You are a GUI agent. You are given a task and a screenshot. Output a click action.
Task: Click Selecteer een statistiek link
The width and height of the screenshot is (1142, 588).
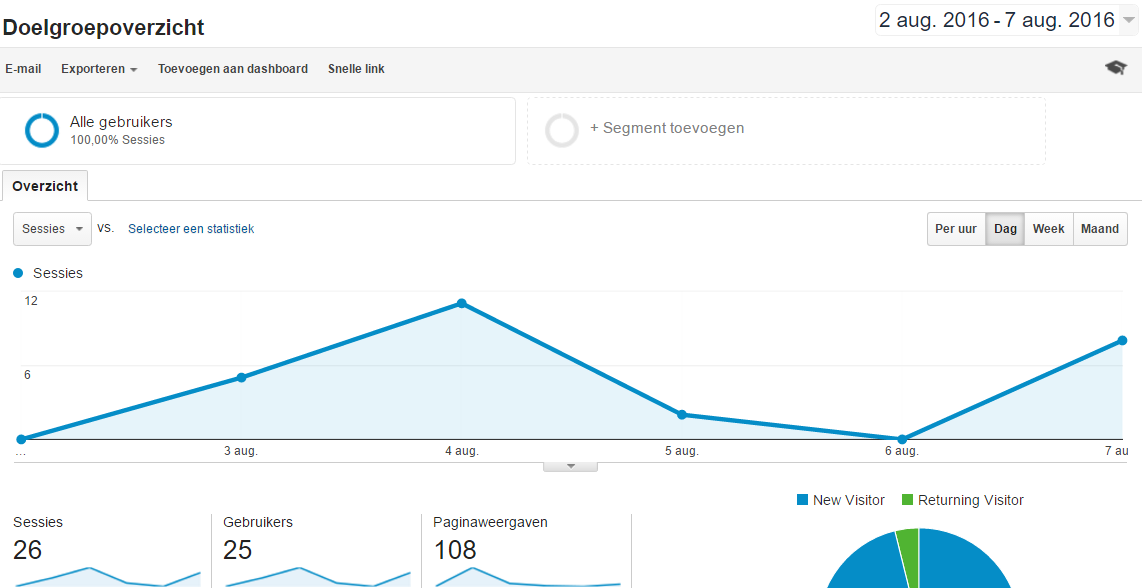click(x=191, y=229)
